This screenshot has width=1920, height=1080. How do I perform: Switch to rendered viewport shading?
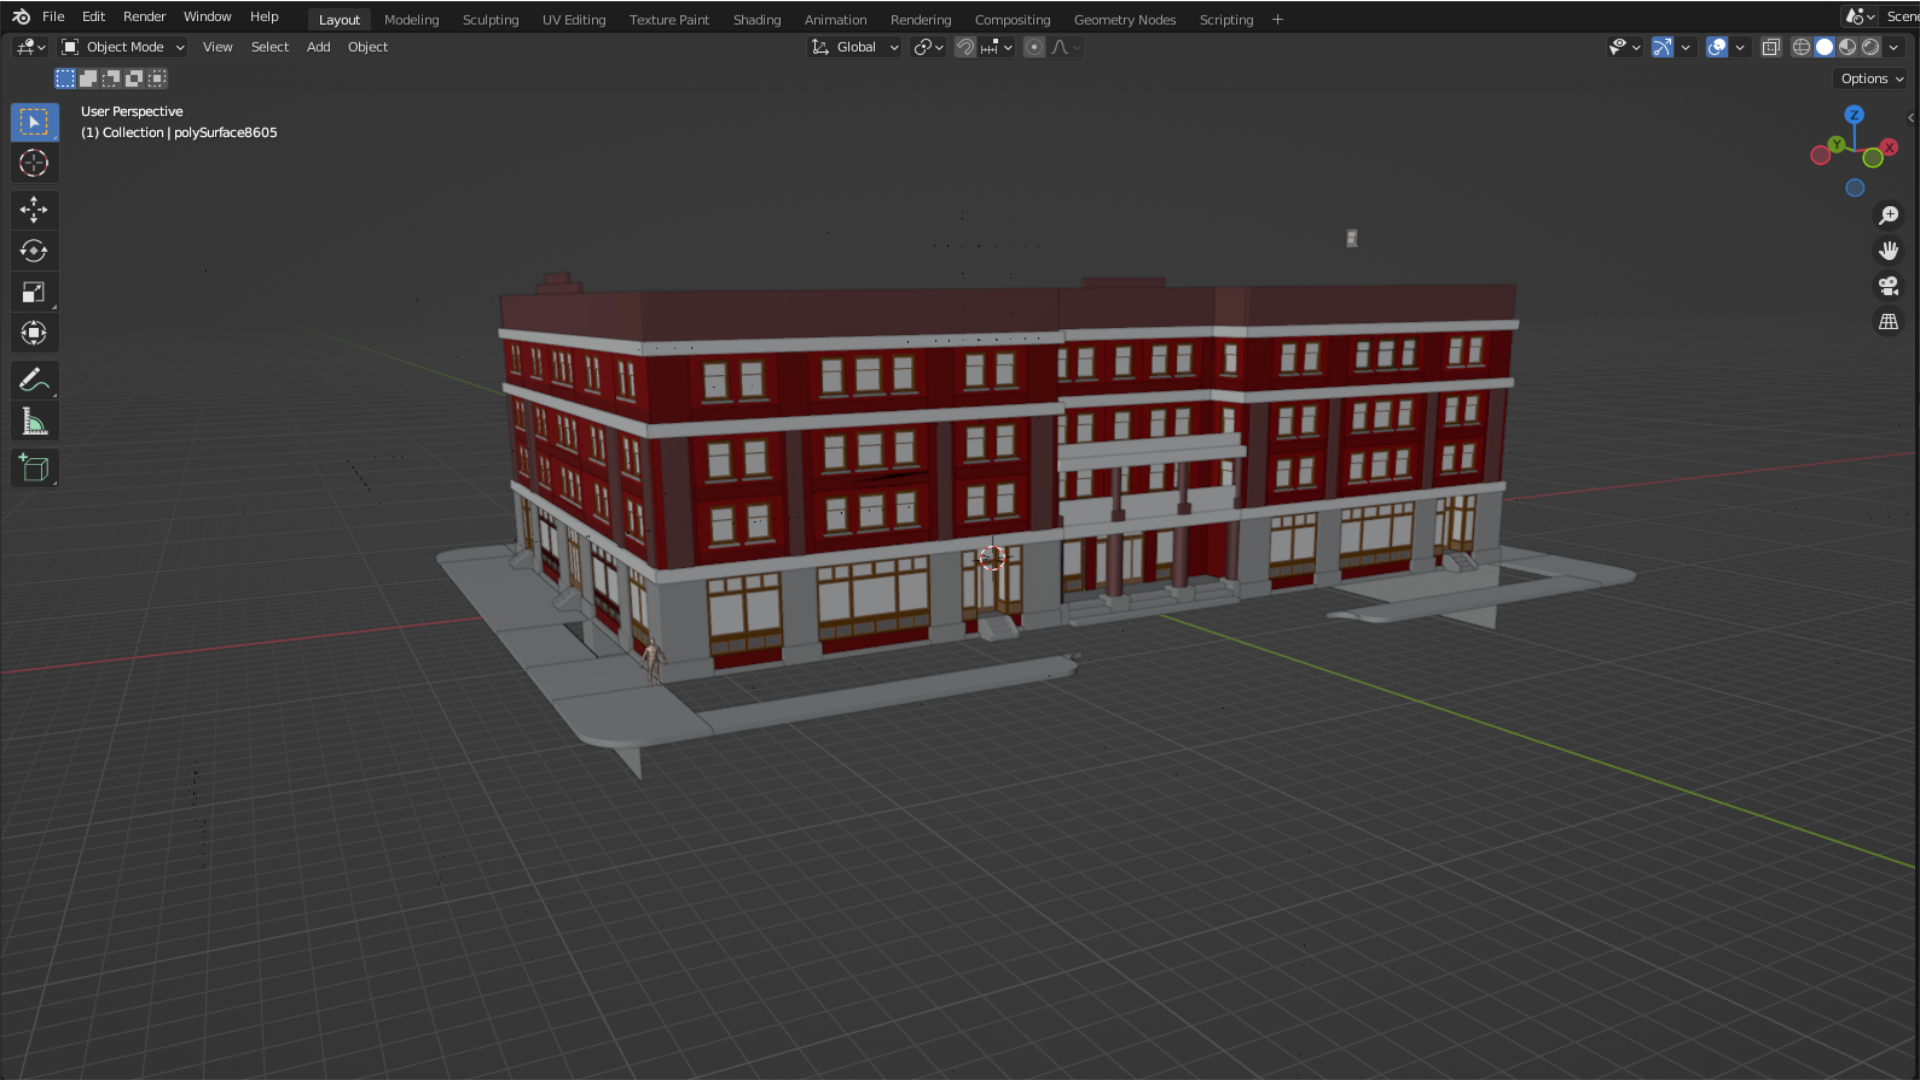[x=1870, y=47]
